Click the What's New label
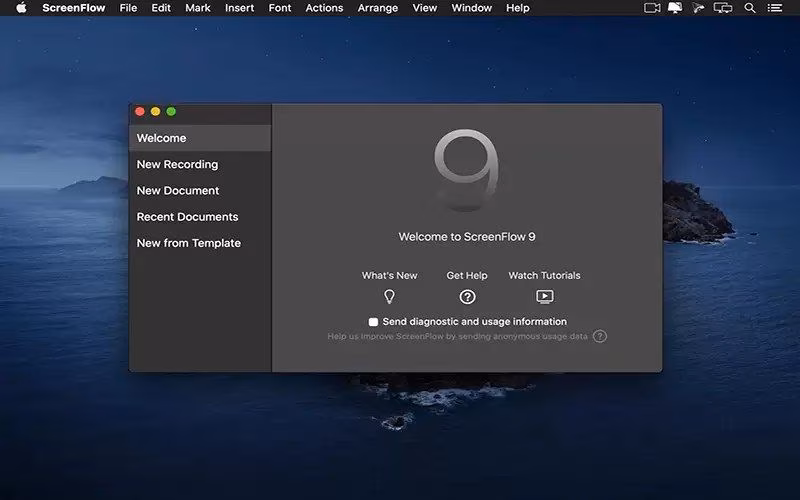Screen dimensions: 800x500 click(x=389, y=276)
